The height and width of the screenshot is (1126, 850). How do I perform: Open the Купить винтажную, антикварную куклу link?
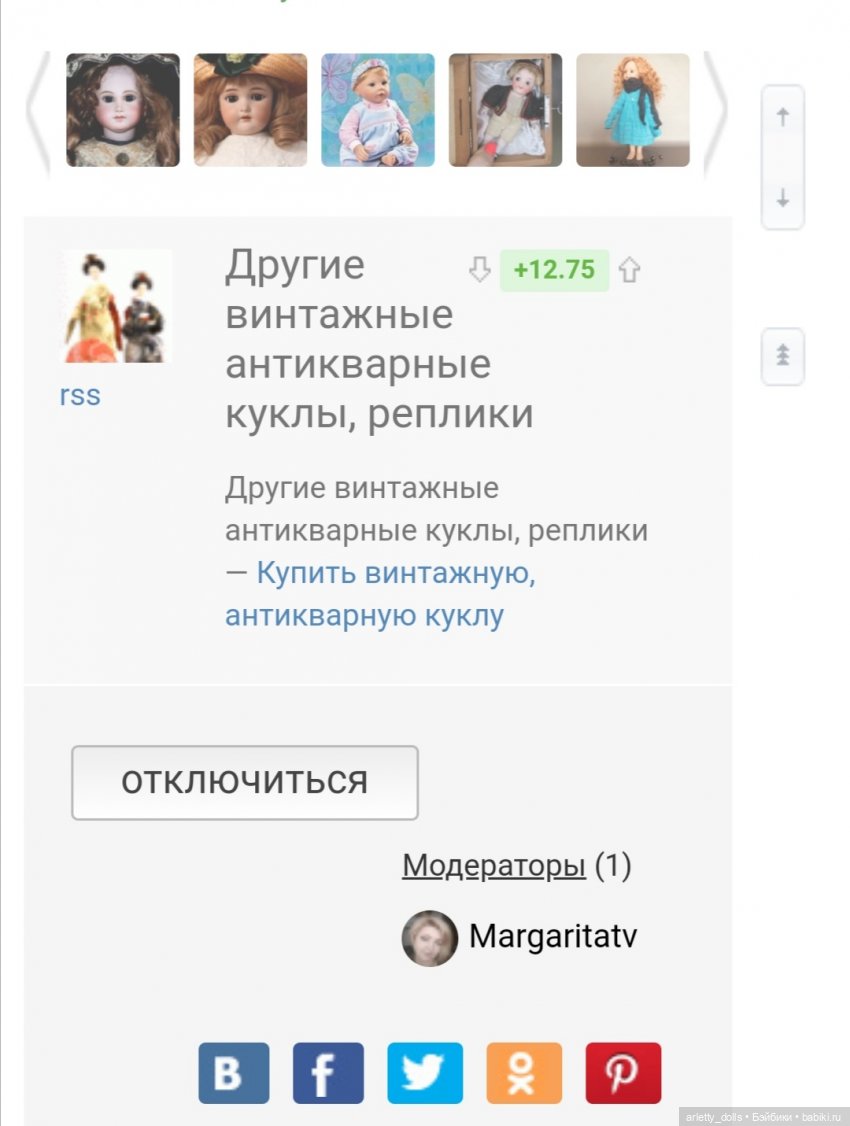point(380,594)
